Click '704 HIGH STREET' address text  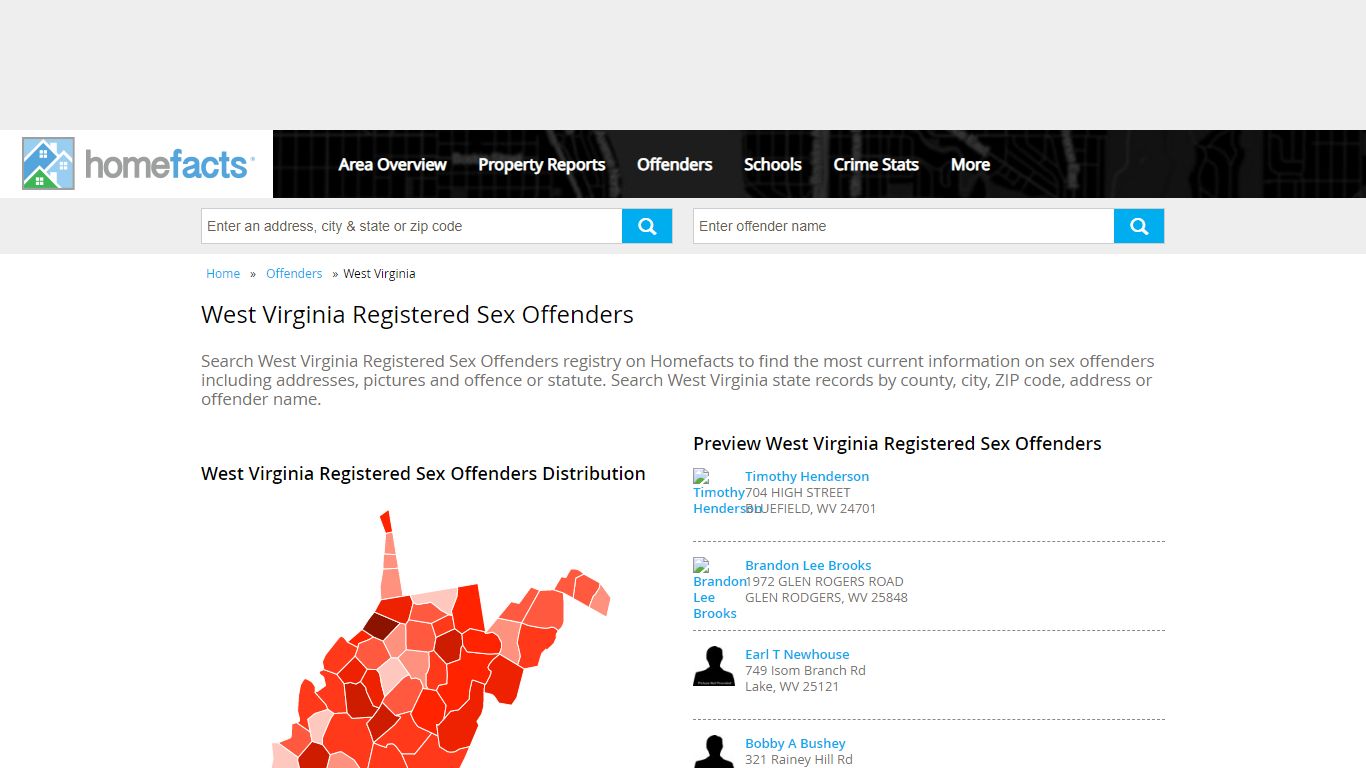click(798, 492)
